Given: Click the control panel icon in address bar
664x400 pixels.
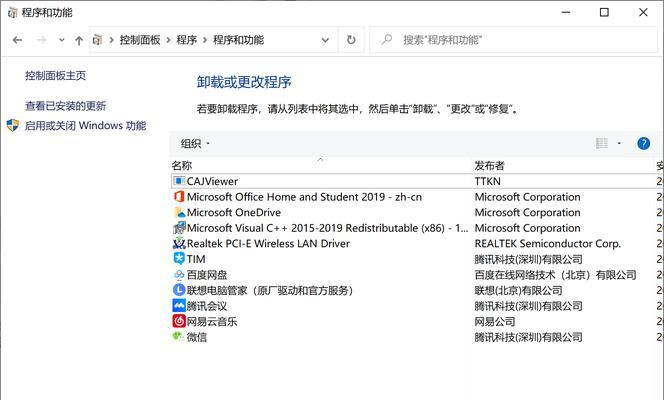Looking at the screenshot, I should point(97,40).
